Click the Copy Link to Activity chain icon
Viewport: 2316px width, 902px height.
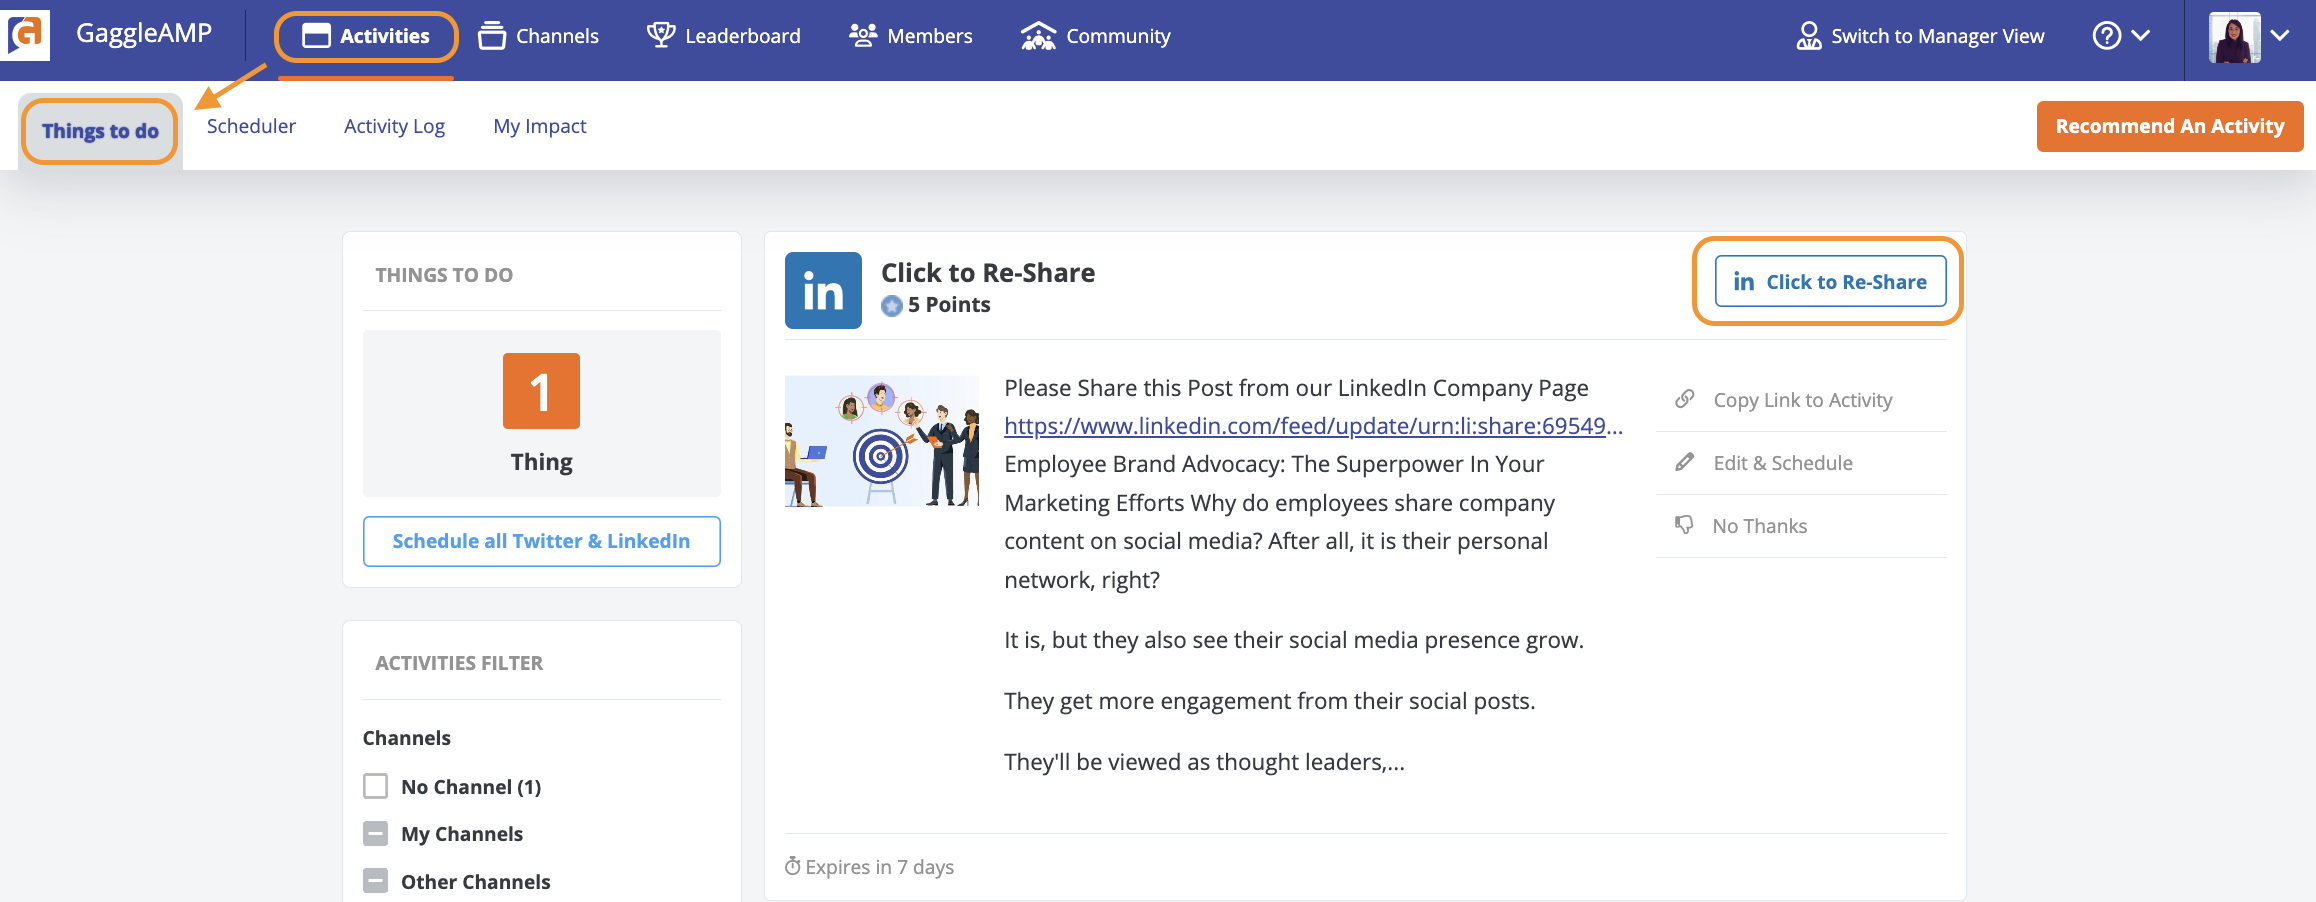click(x=1685, y=399)
